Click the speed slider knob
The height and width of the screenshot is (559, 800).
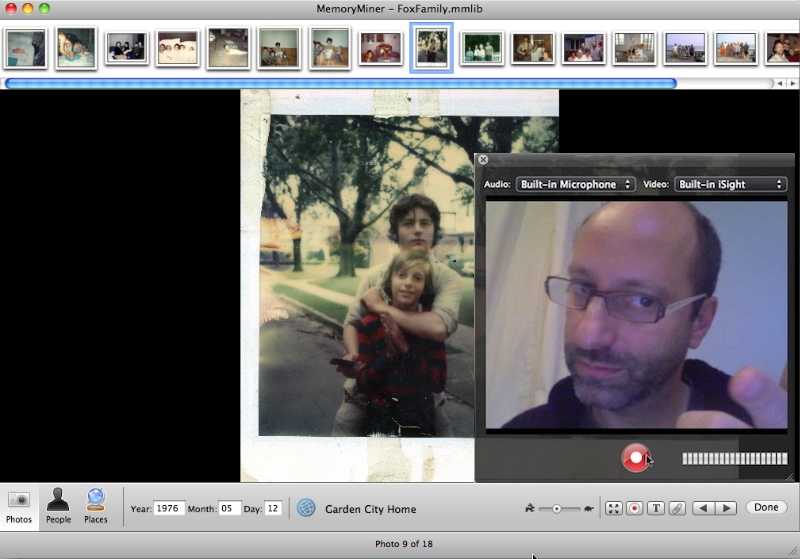pos(556,509)
